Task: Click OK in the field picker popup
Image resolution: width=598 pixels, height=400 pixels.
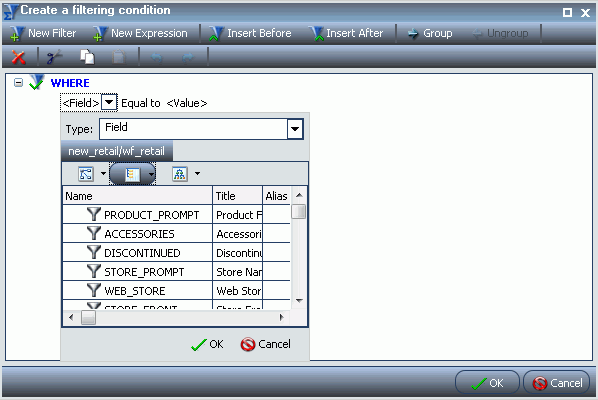Action: coord(207,344)
